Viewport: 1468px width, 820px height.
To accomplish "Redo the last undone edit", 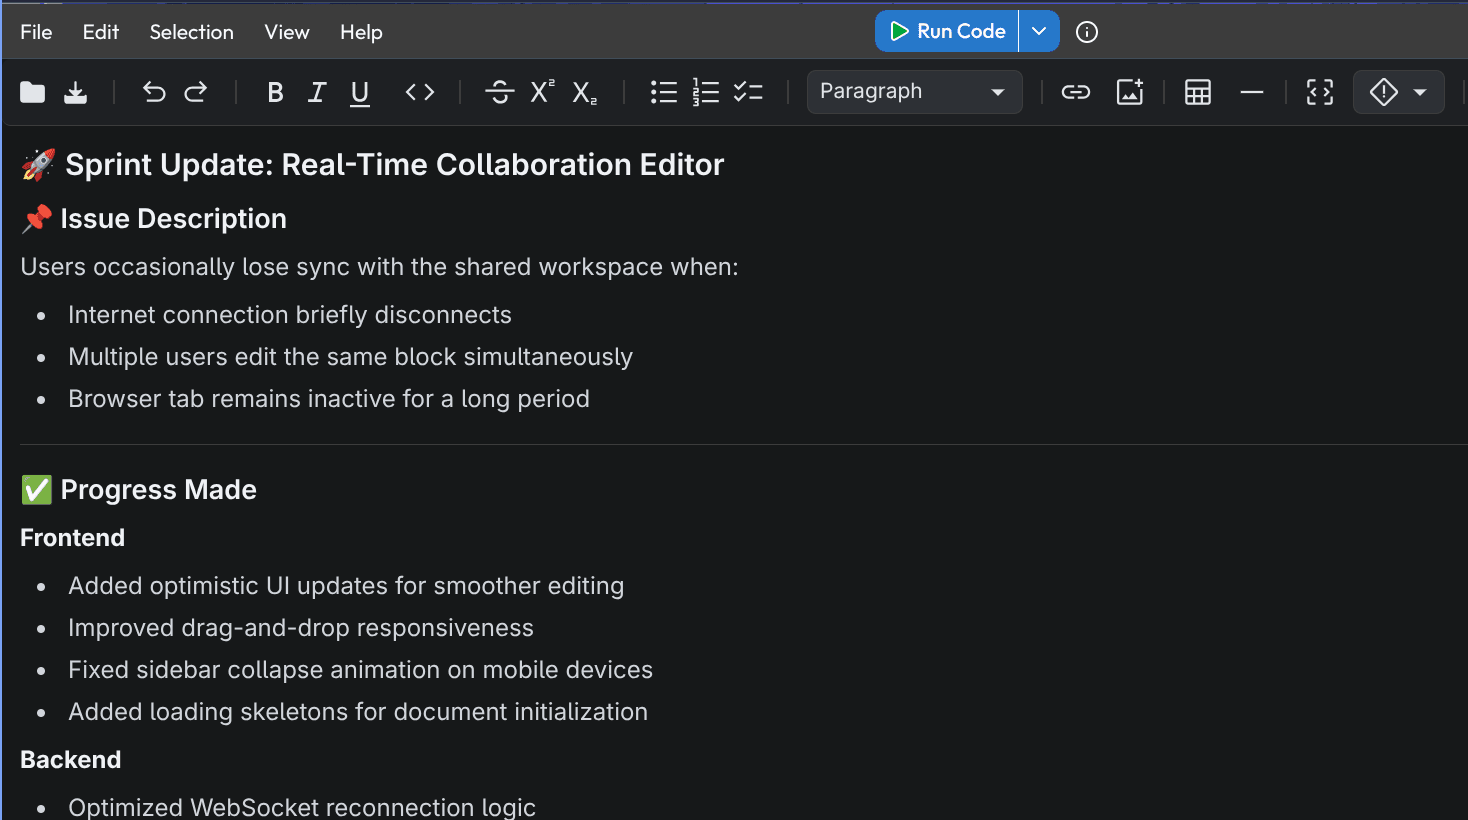I will [x=196, y=93].
